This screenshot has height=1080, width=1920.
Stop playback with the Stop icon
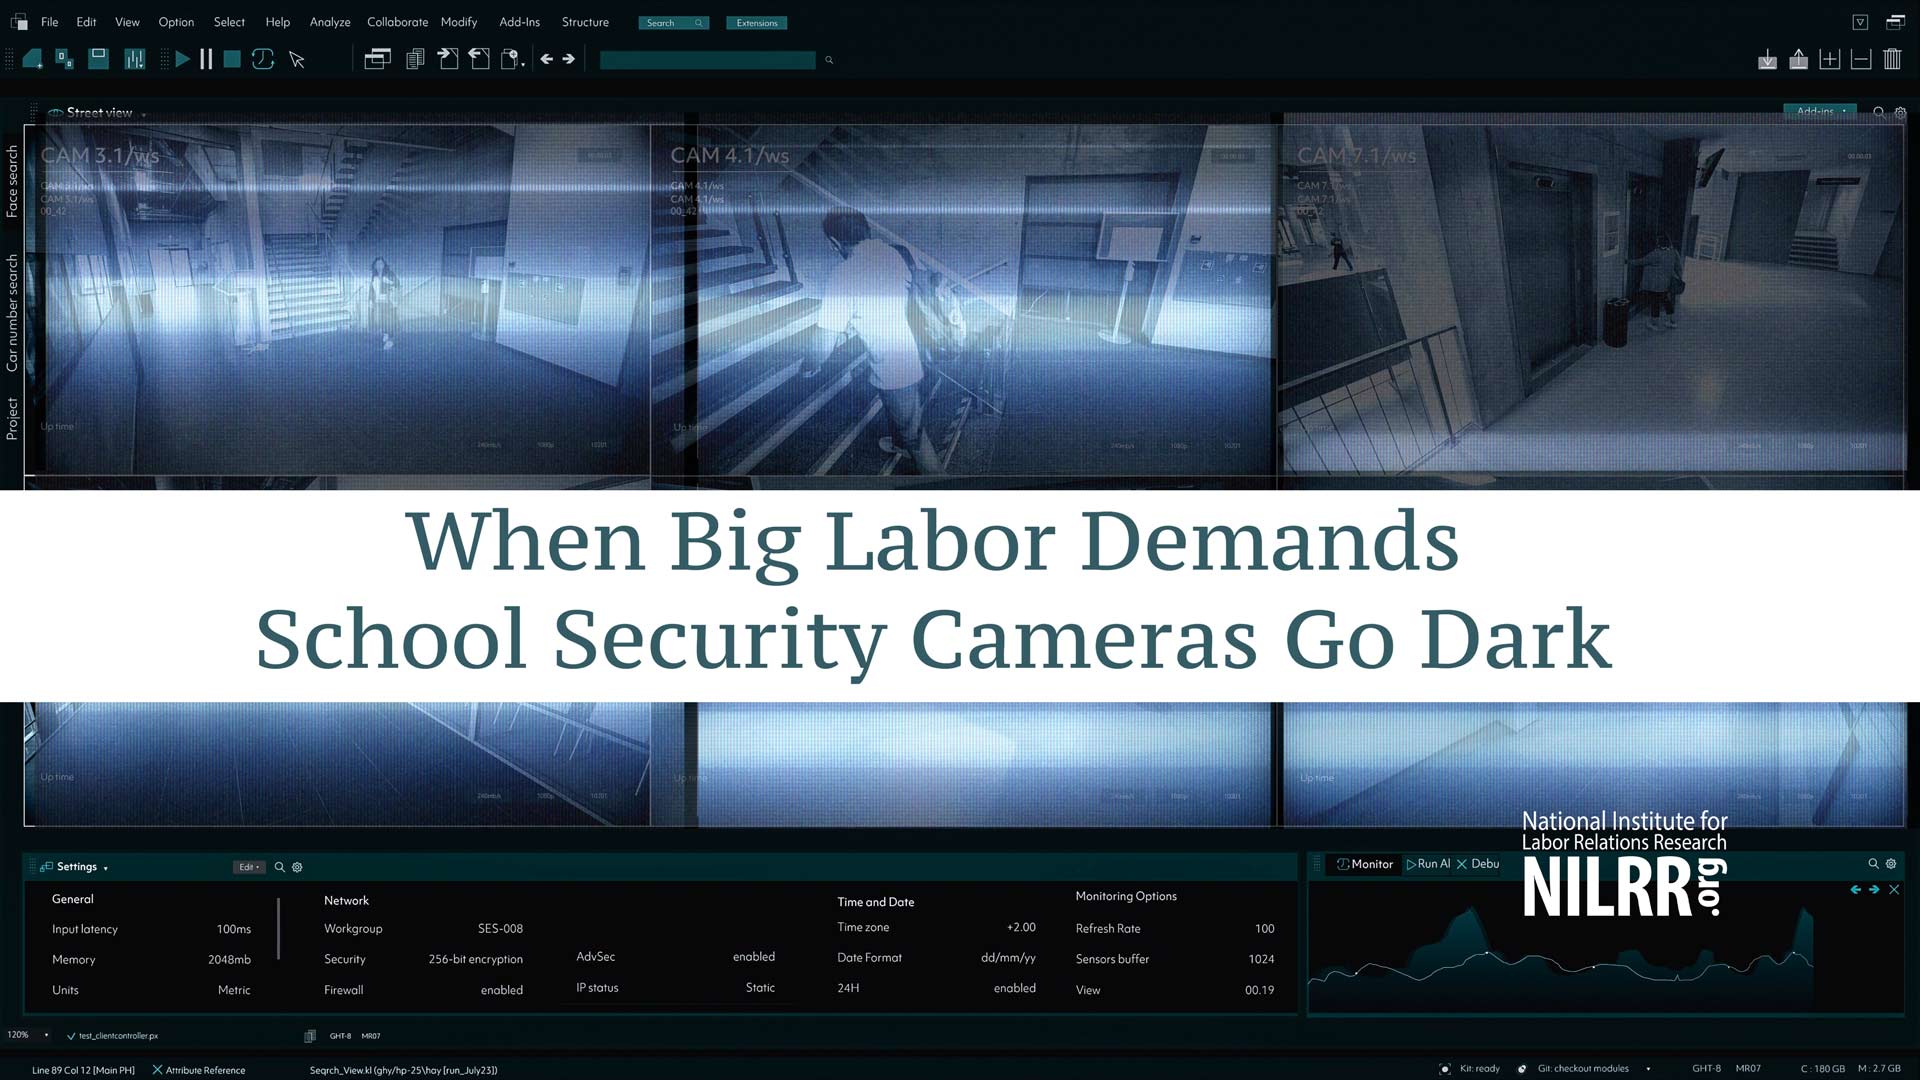(x=231, y=59)
